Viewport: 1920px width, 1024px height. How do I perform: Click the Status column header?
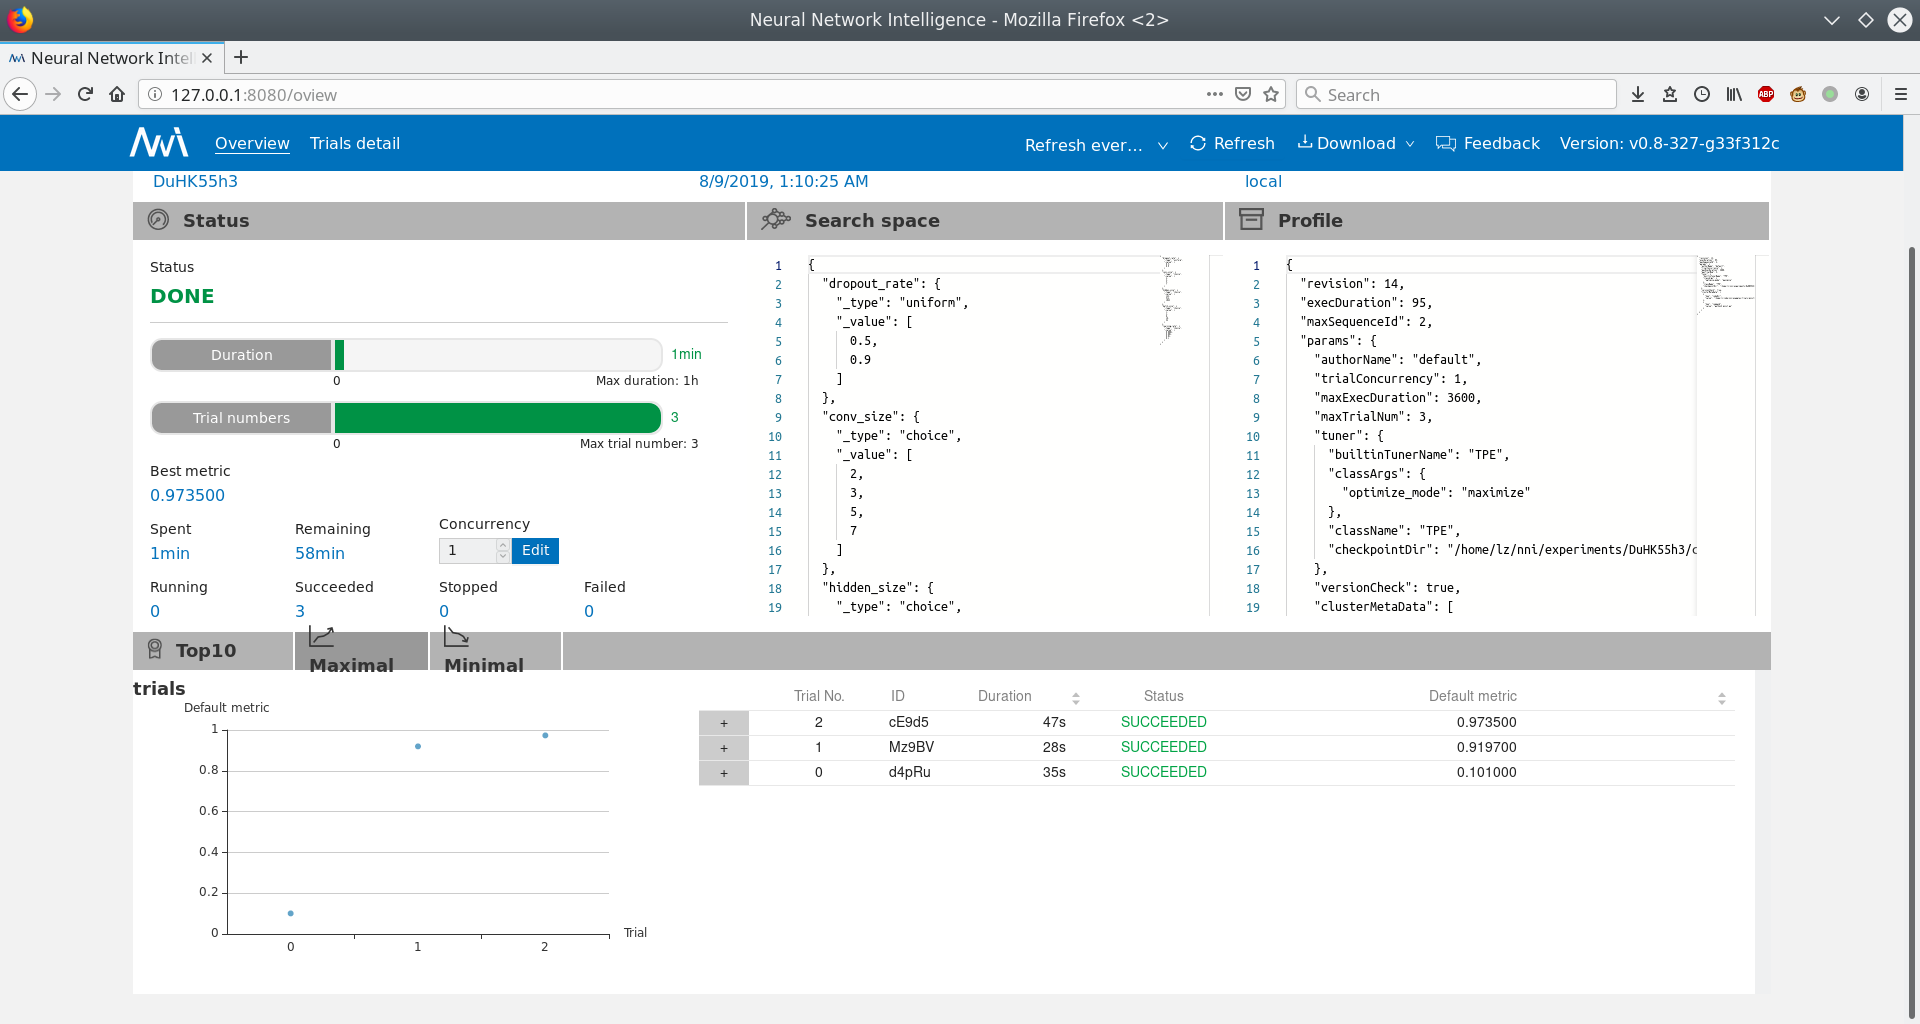point(1163,696)
